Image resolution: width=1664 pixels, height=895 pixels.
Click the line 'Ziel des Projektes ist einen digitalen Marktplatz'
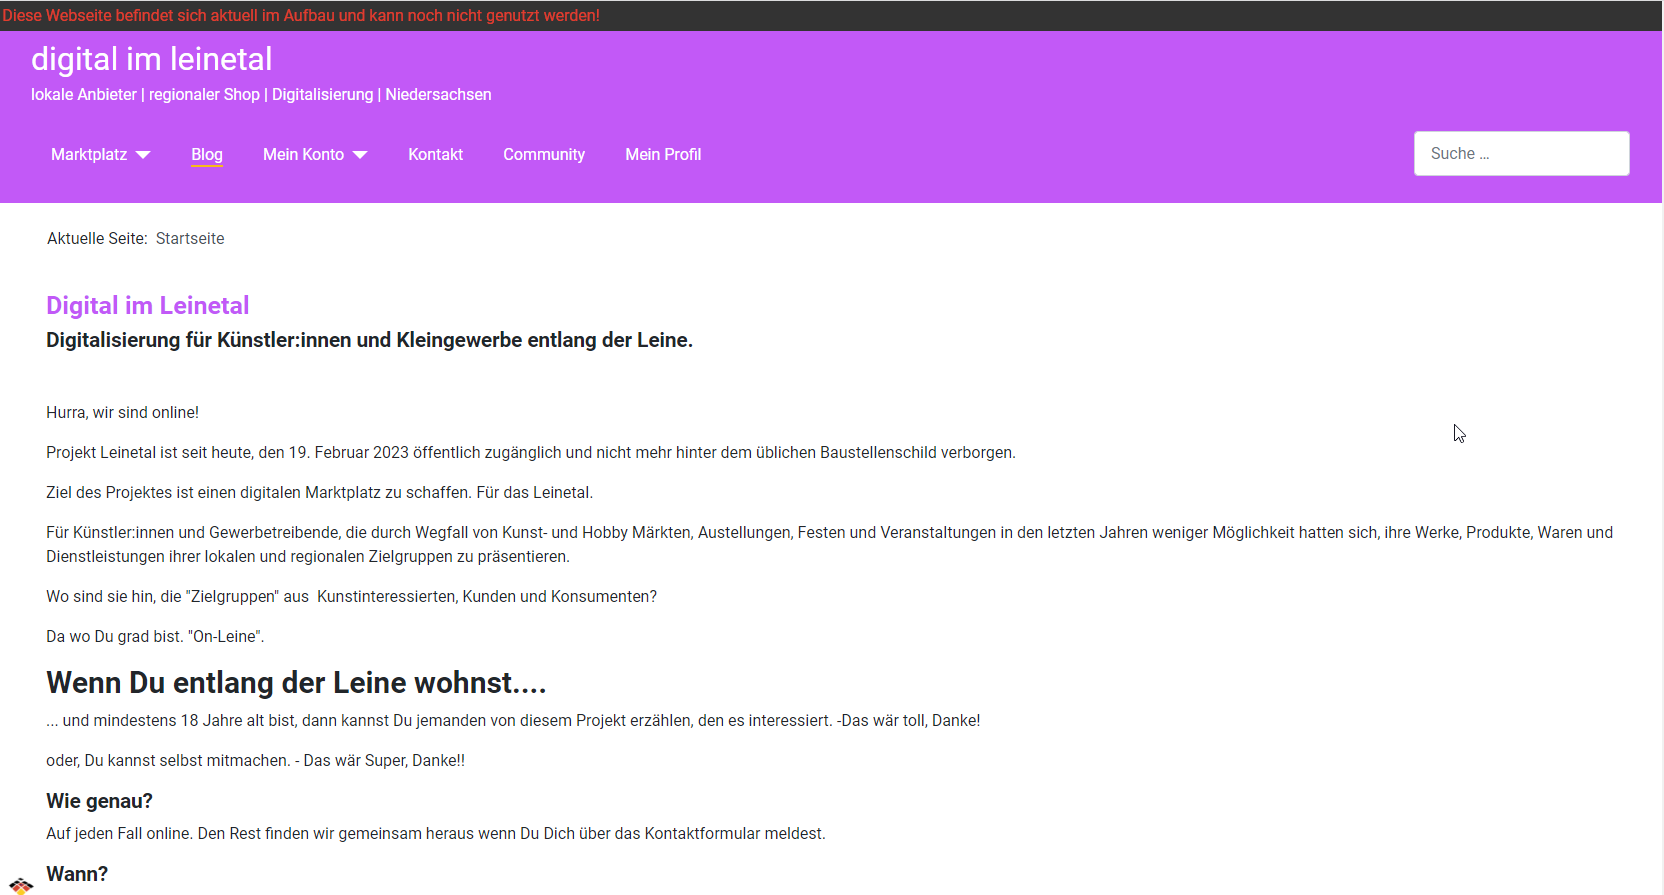point(319,492)
